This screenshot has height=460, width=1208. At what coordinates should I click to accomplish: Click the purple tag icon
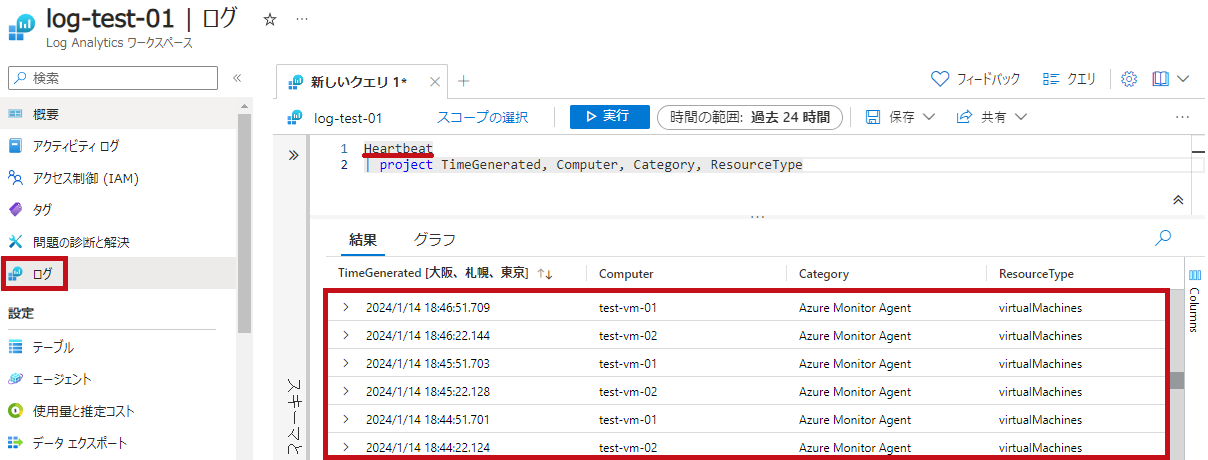pos(15,210)
